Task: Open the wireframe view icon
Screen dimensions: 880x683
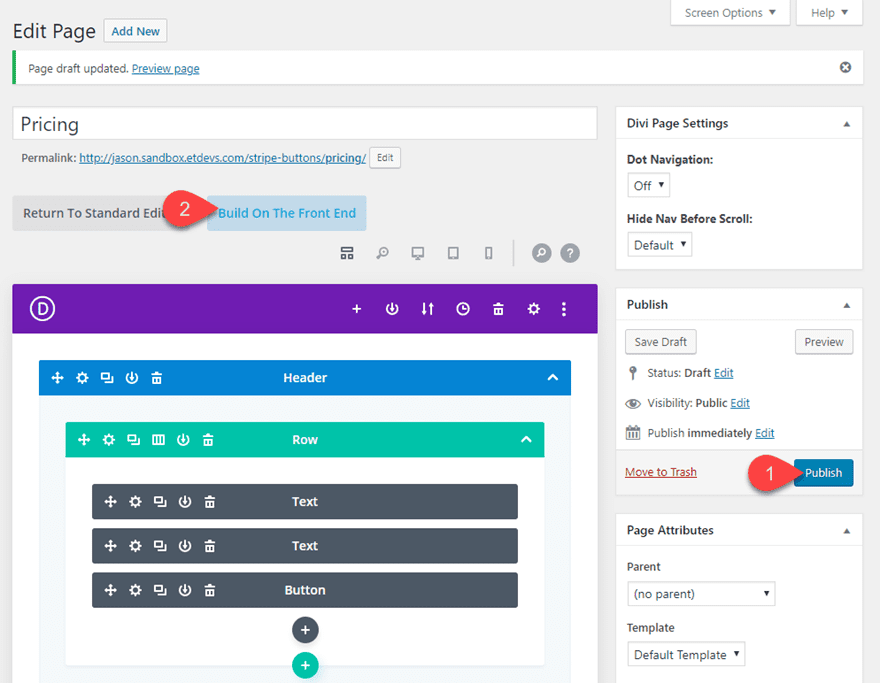Action: (x=347, y=253)
